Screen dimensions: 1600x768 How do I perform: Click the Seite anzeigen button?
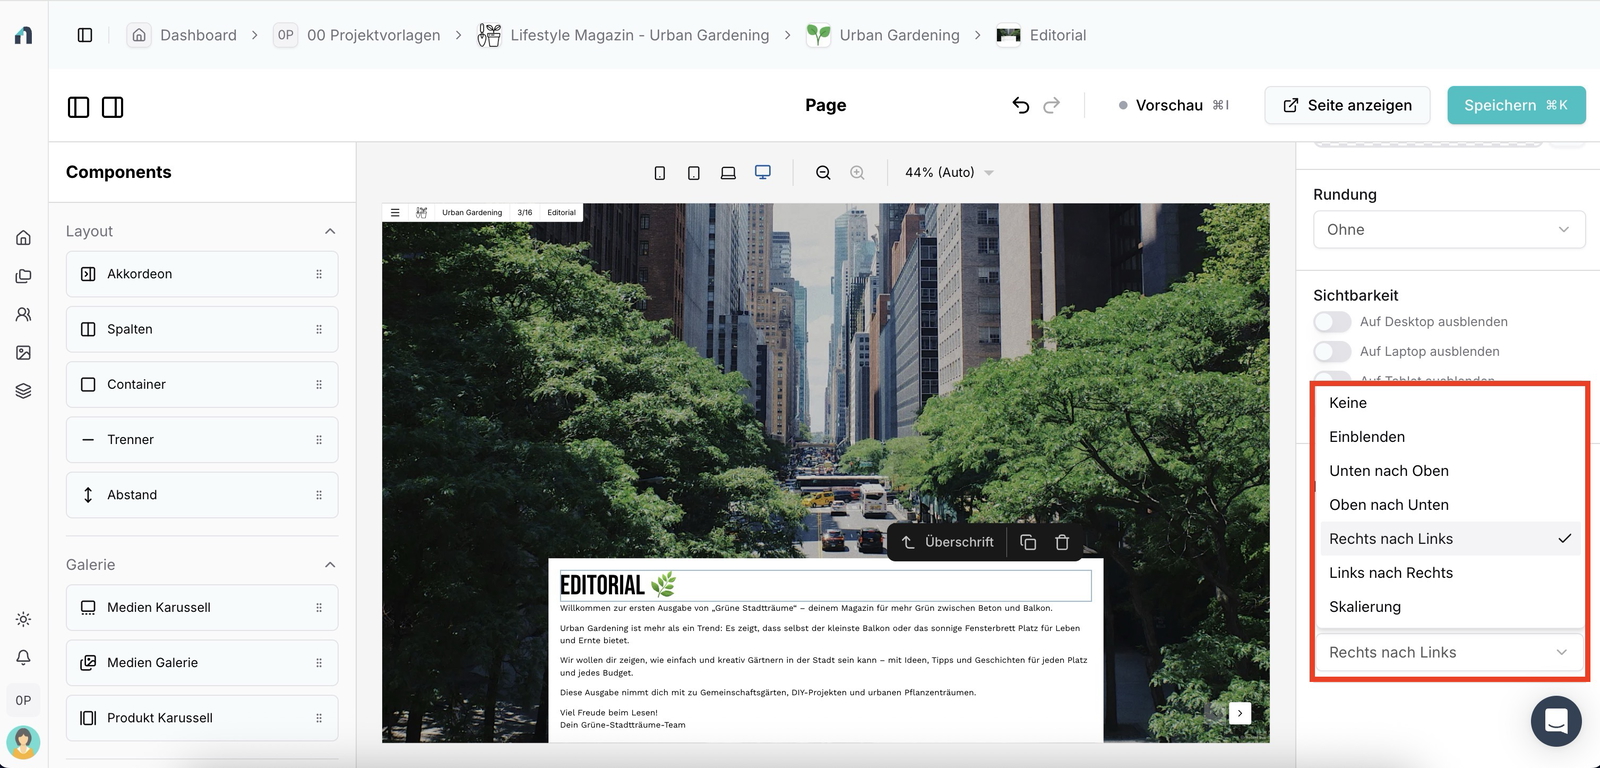pyautogui.click(x=1347, y=105)
